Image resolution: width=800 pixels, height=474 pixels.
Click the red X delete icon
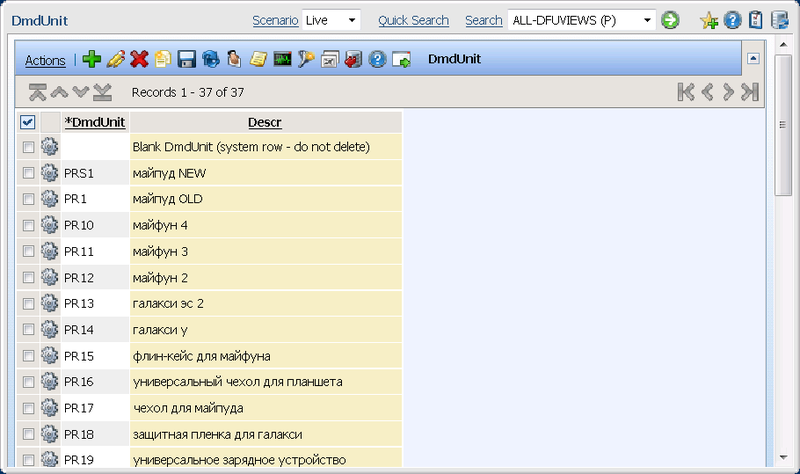pyautogui.click(x=139, y=59)
